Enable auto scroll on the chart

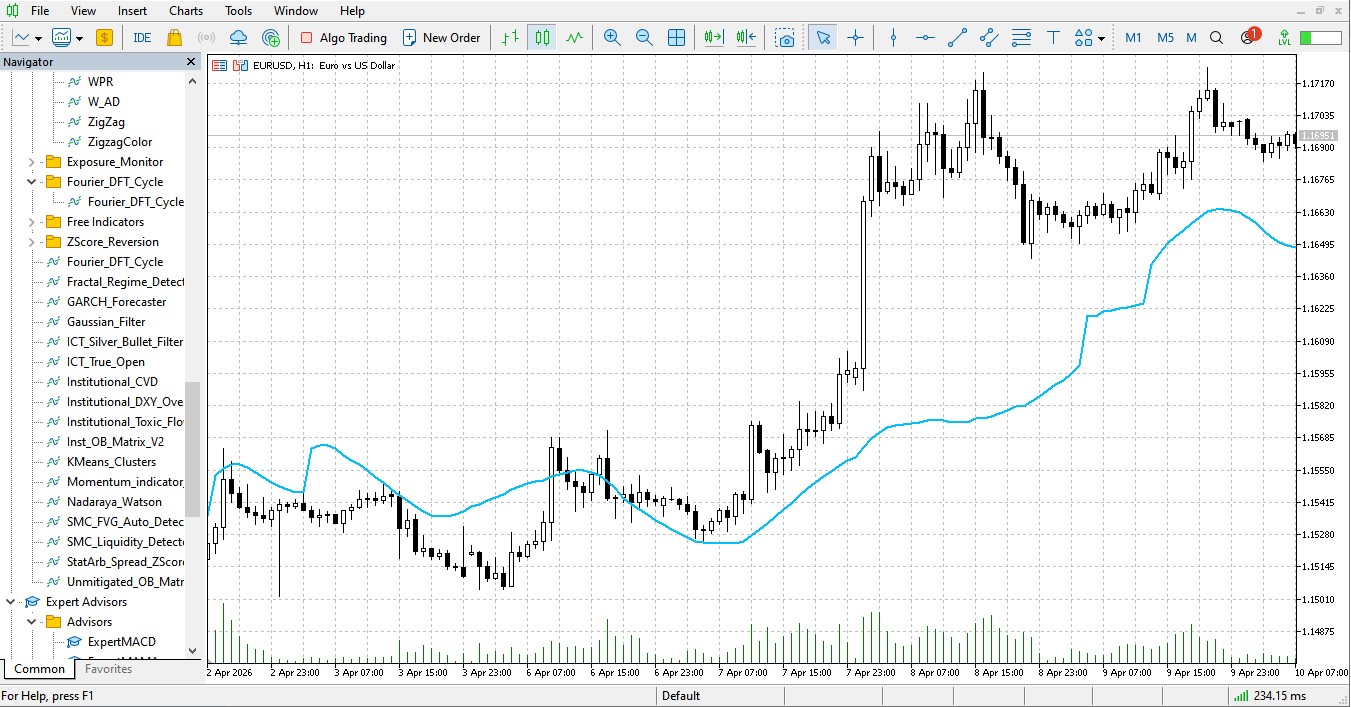tap(713, 37)
